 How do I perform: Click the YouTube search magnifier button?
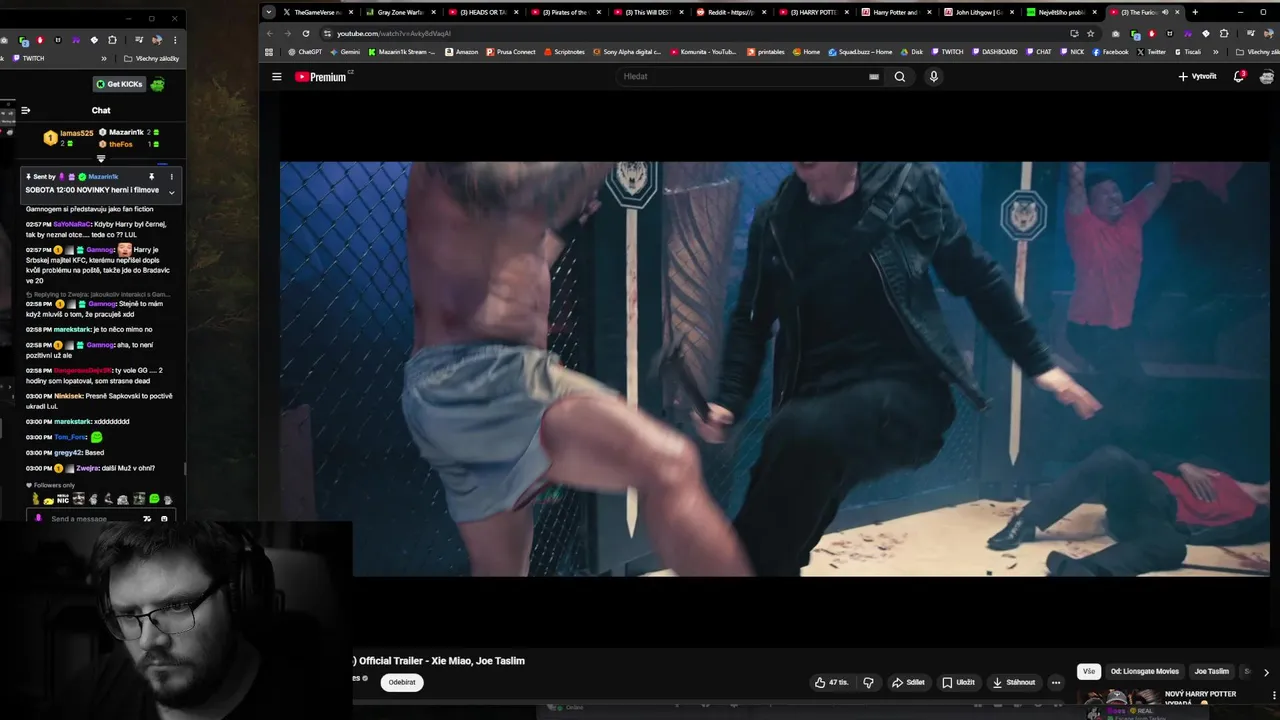pos(900,76)
